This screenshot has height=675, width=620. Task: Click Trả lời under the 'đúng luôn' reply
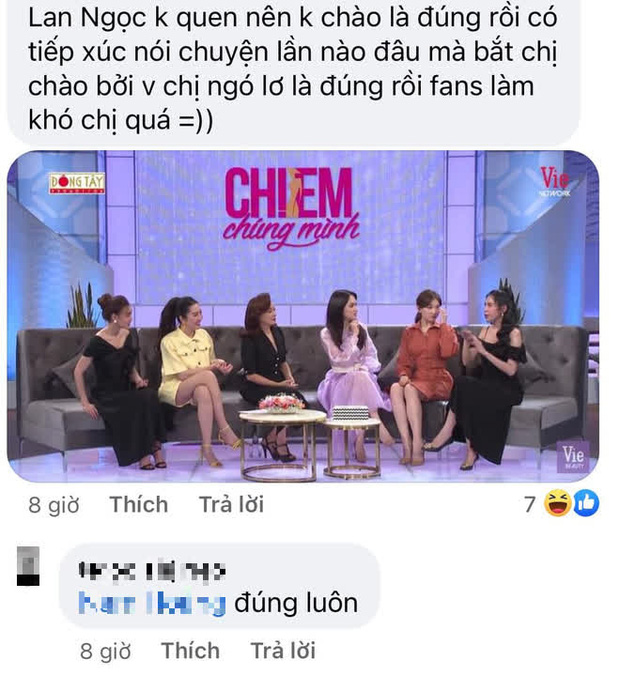pos(283,650)
